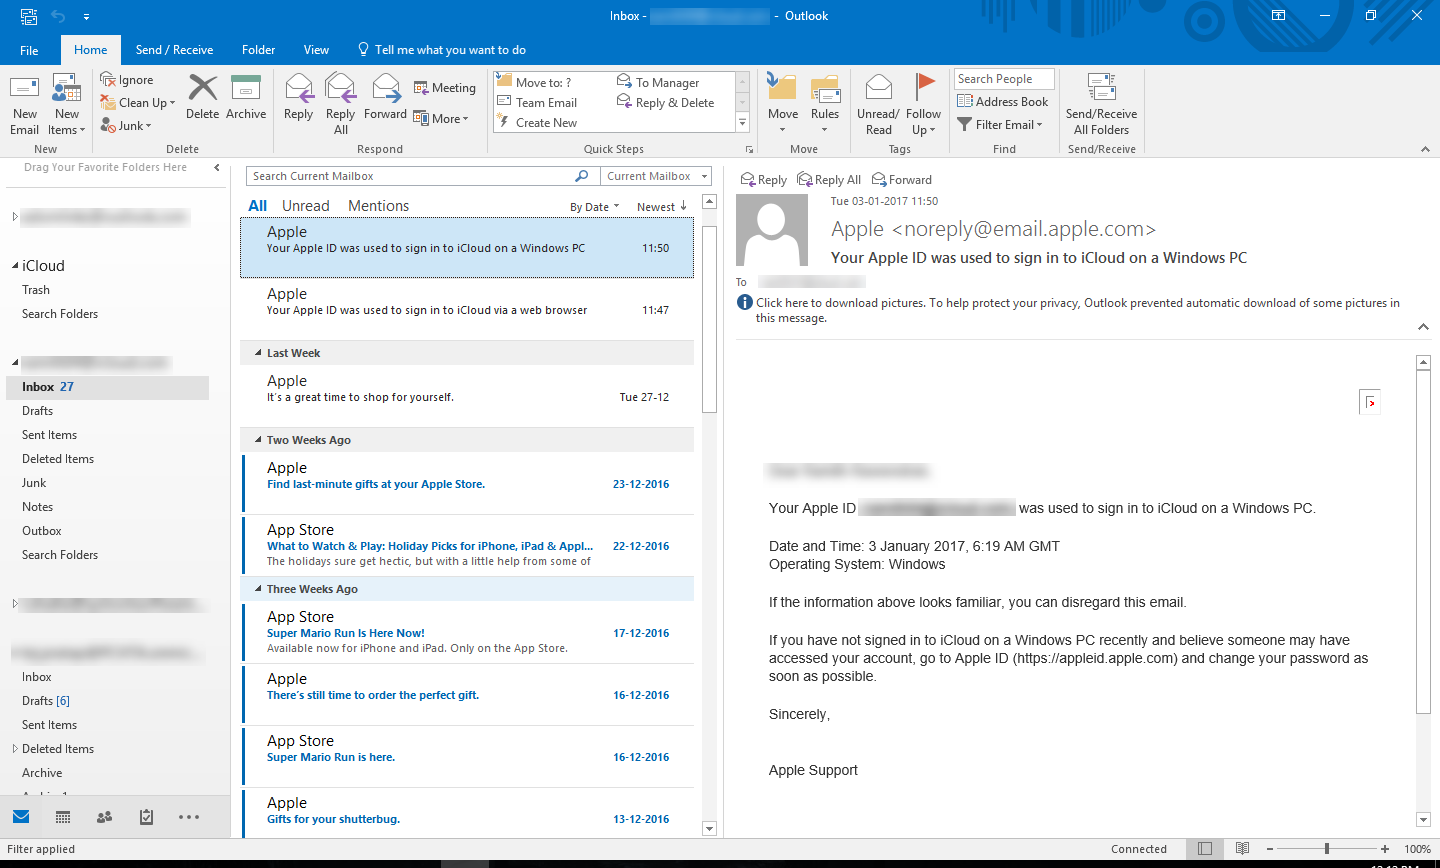
Task: Open the File tab
Action: [x=29, y=50]
